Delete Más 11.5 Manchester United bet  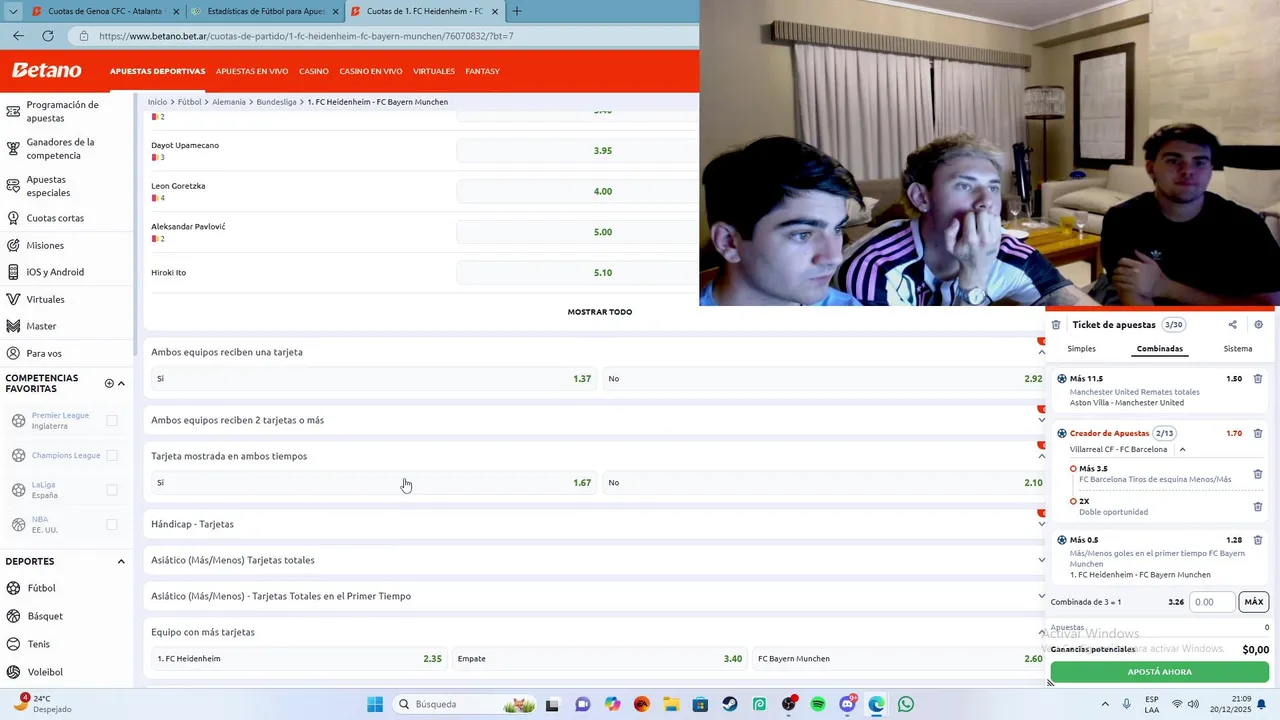click(1258, 379)
